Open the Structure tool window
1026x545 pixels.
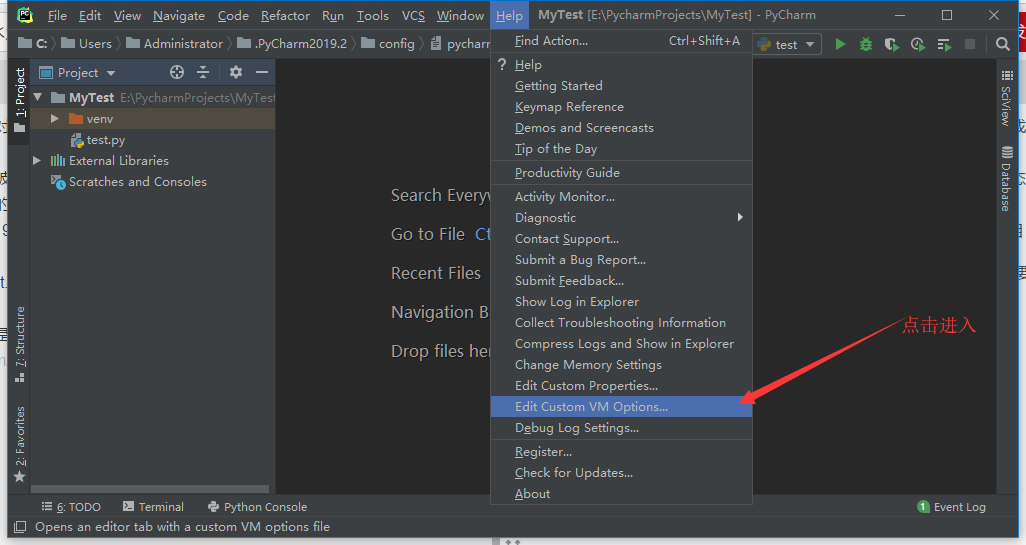click(20, 344)
